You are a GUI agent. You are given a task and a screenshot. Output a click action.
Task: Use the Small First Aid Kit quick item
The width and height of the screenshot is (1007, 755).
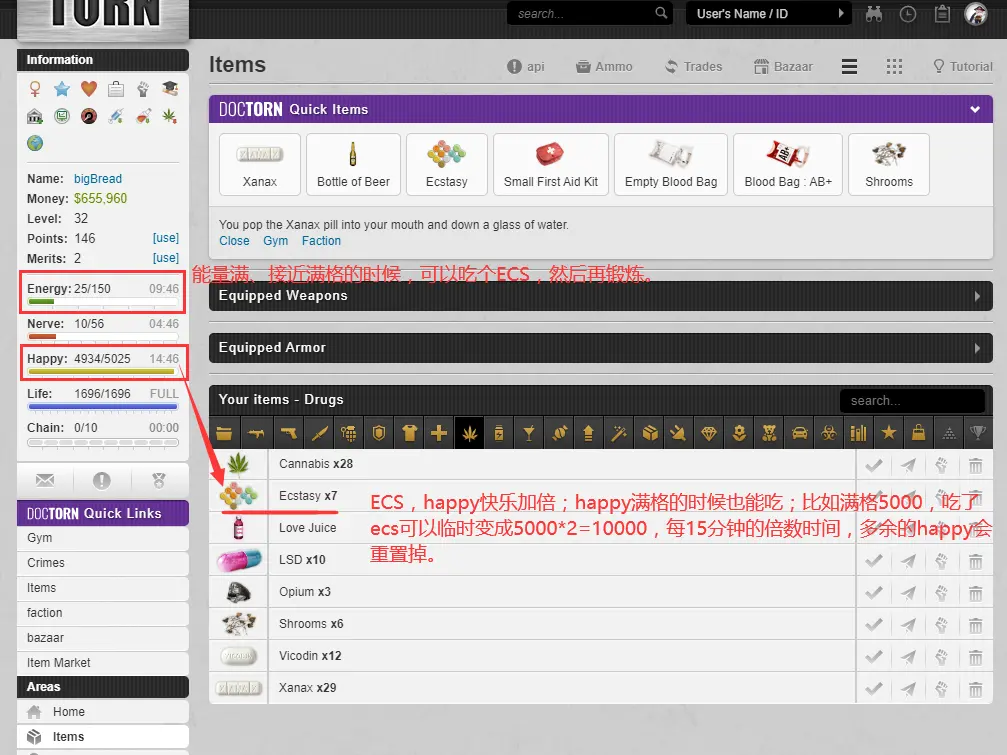coord(550,163)
